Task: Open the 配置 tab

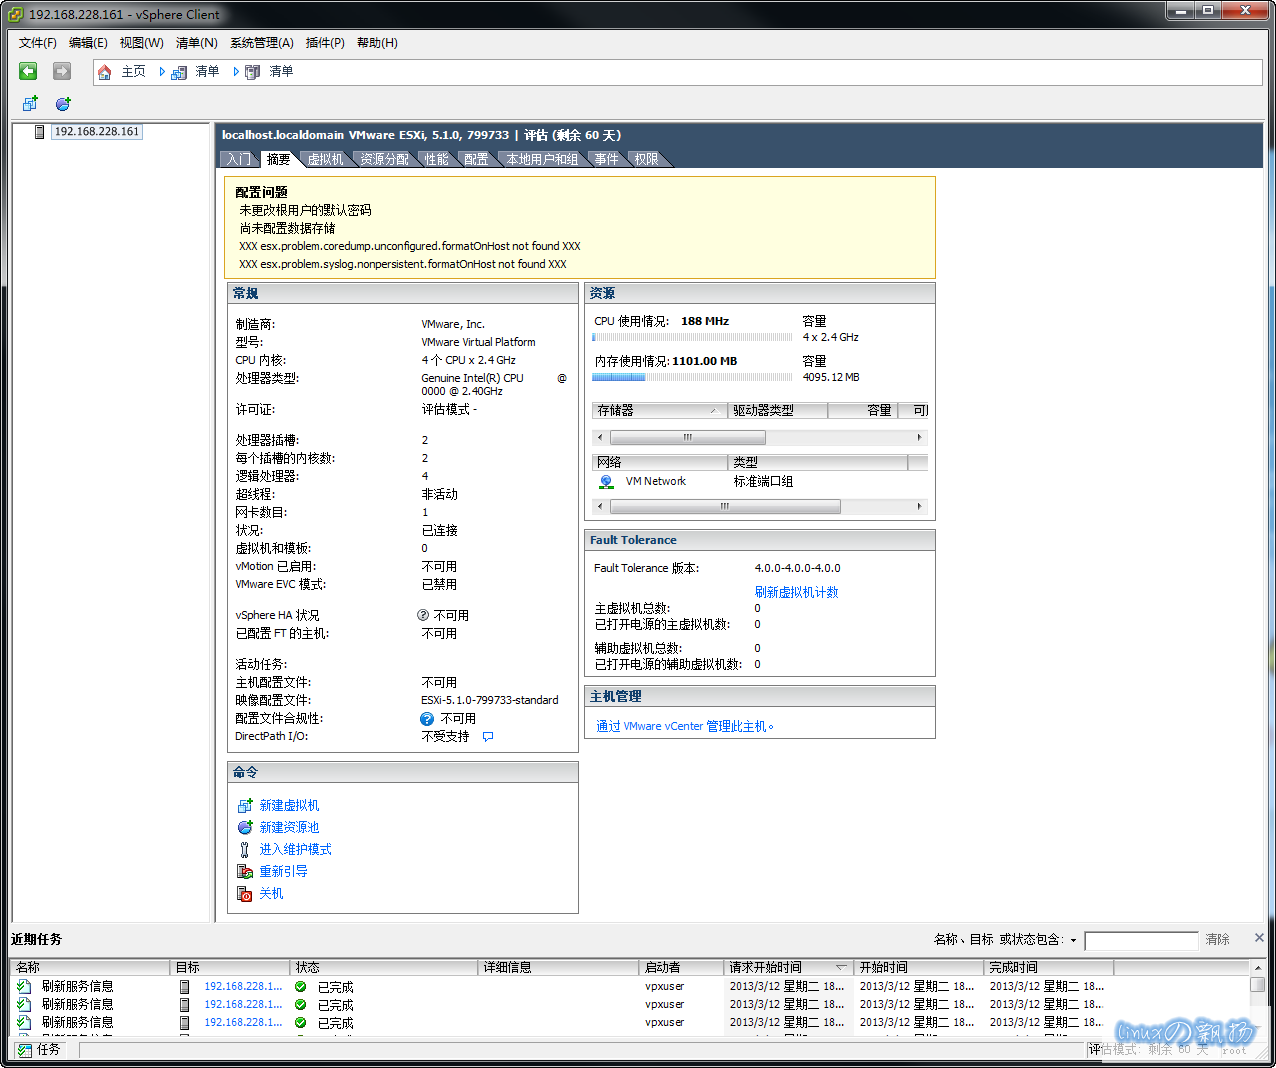Action: pos(476,159)
